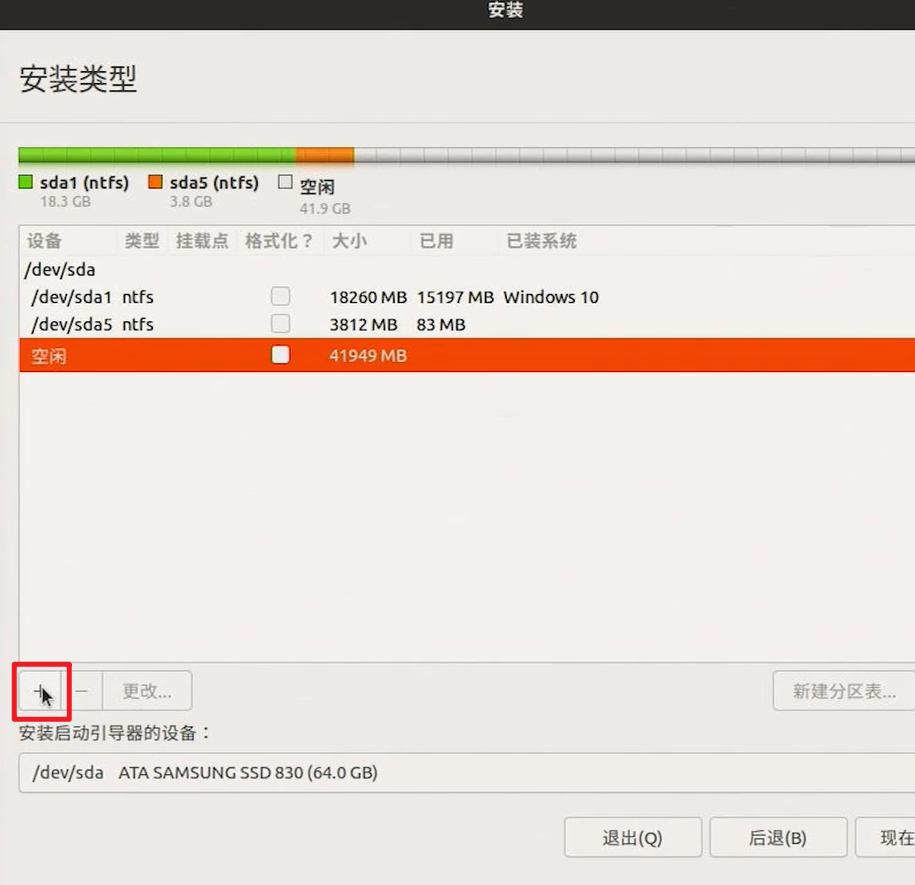Click the plus button to add partition
The height and width of the screenshot is (885, 915).
click(40, 691)
